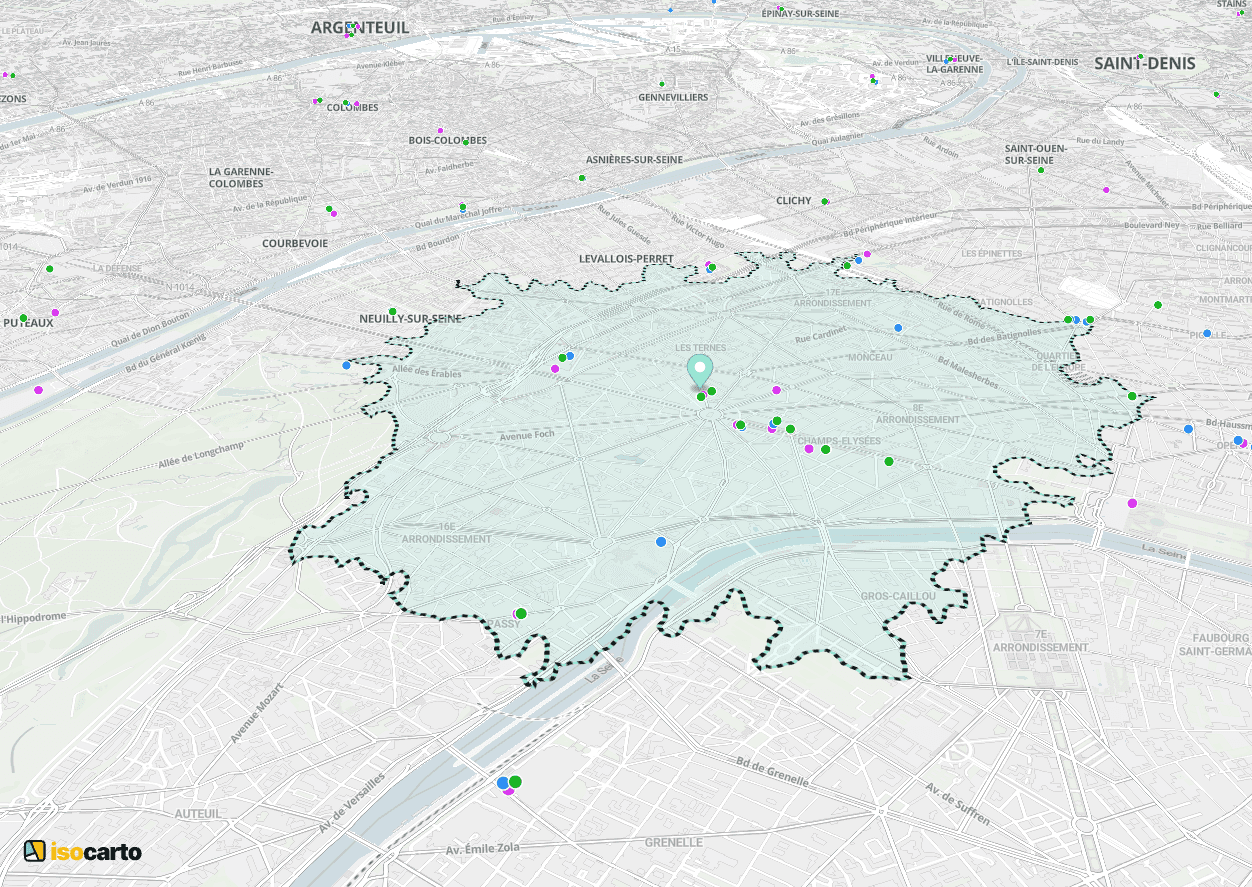Select the green marker on Champs-Élysées
The image size is (1252, 887).
[x=825, y=449]
